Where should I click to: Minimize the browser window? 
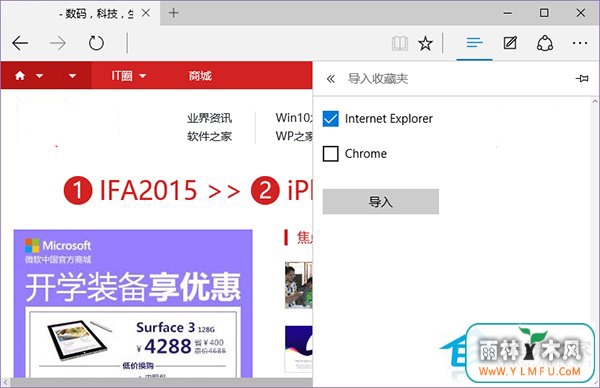pos(507,13)
